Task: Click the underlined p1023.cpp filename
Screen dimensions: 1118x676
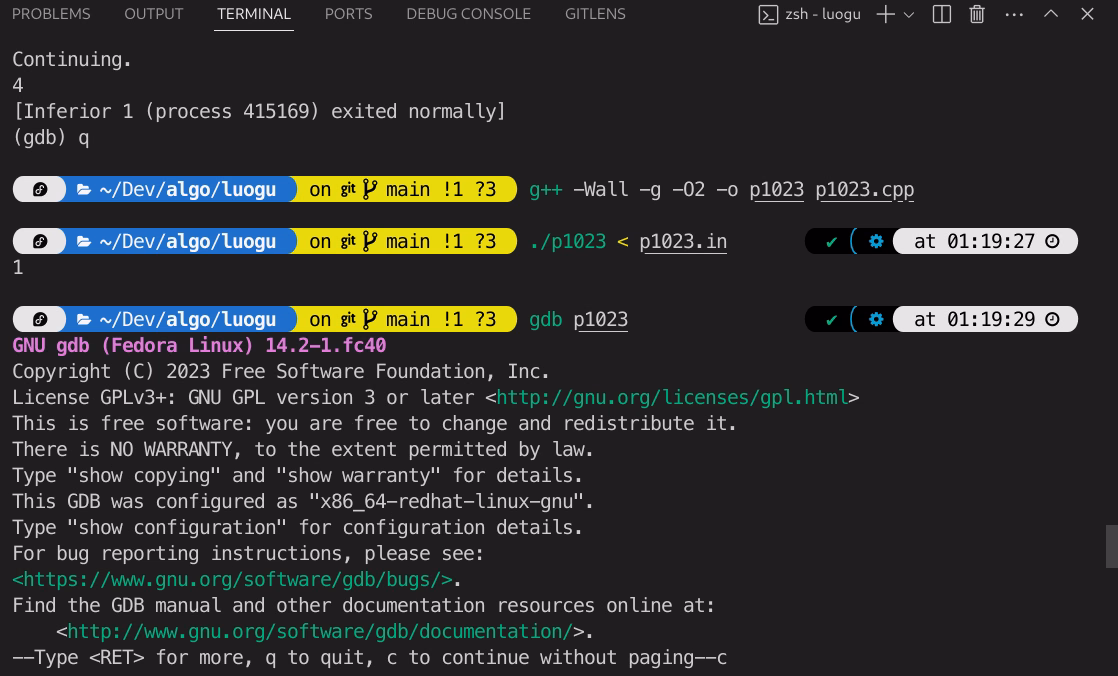Action: click(865, 190)
